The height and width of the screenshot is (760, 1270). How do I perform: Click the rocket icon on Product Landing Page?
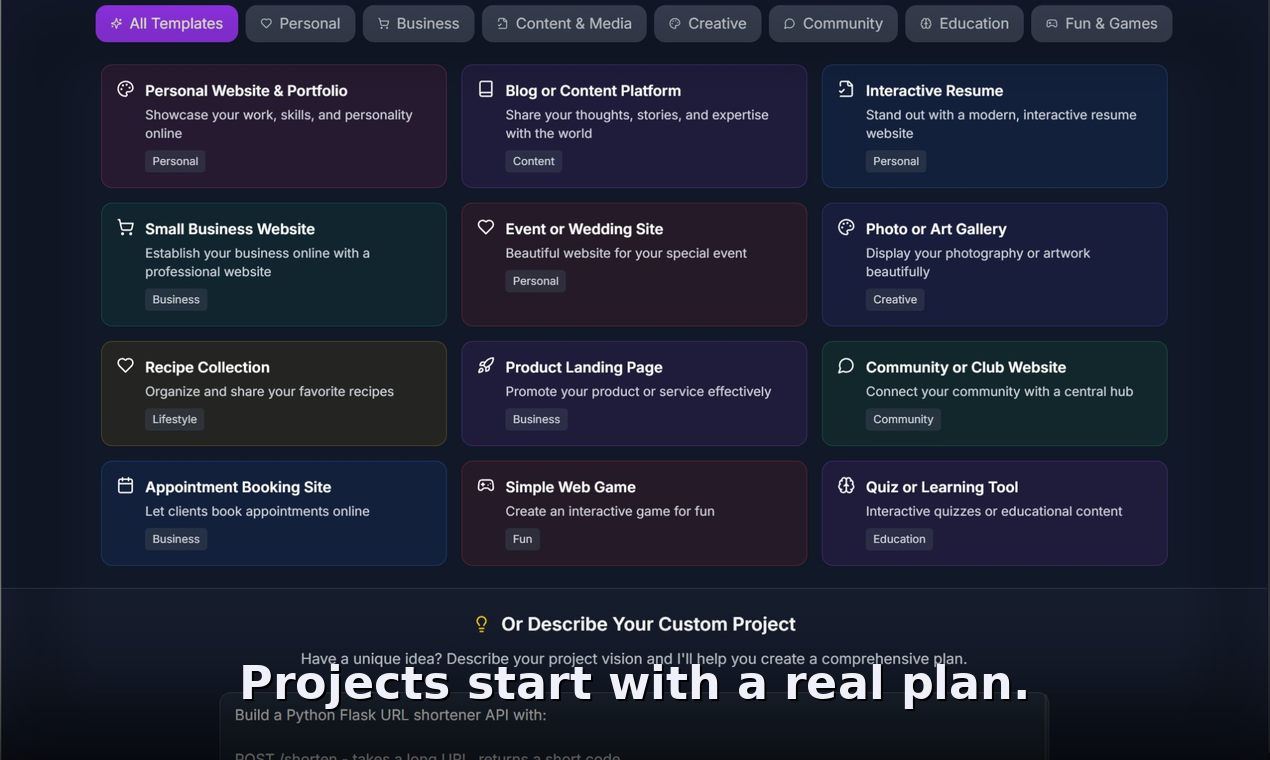tap(485, 365)
